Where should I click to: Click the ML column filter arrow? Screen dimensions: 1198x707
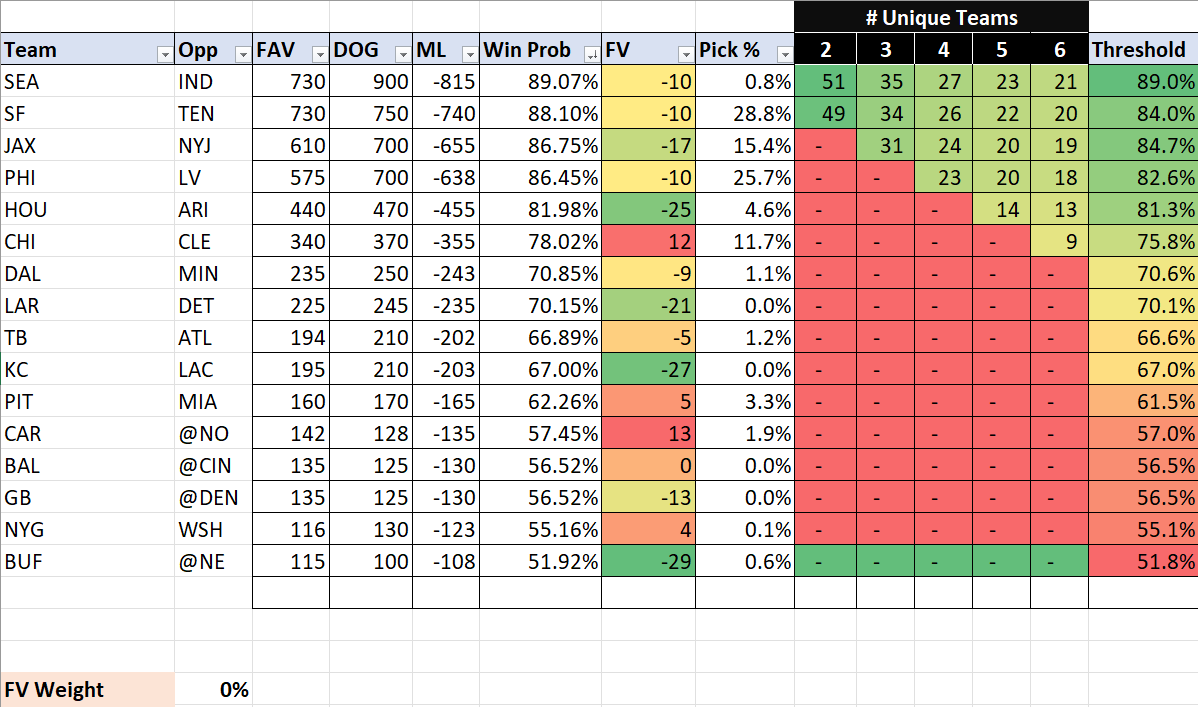(x=469, y=54)
